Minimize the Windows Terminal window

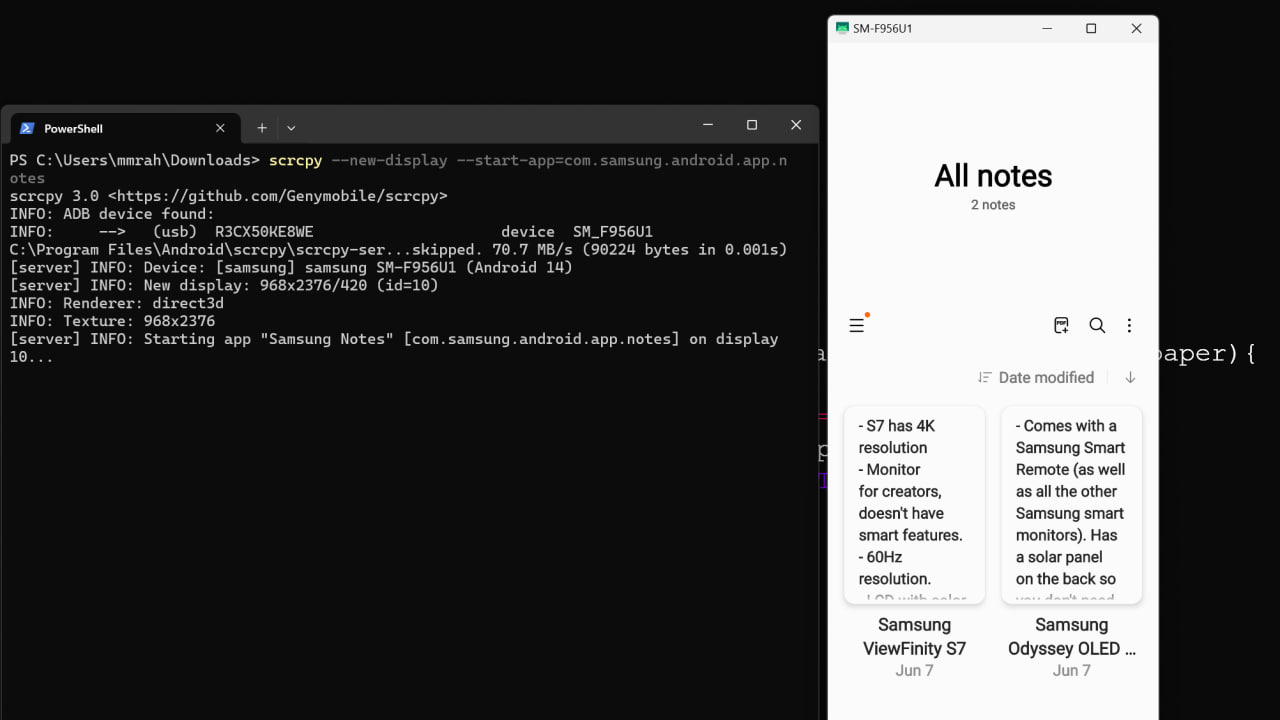point(708,125)
